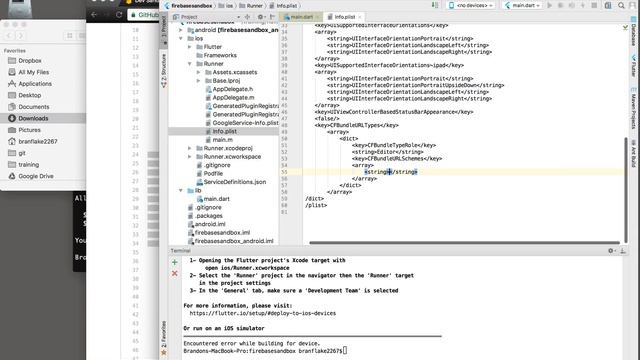Click browser back arrow in background window
The width and height of the screenshot is (640, 360).
tap(94, 15)
